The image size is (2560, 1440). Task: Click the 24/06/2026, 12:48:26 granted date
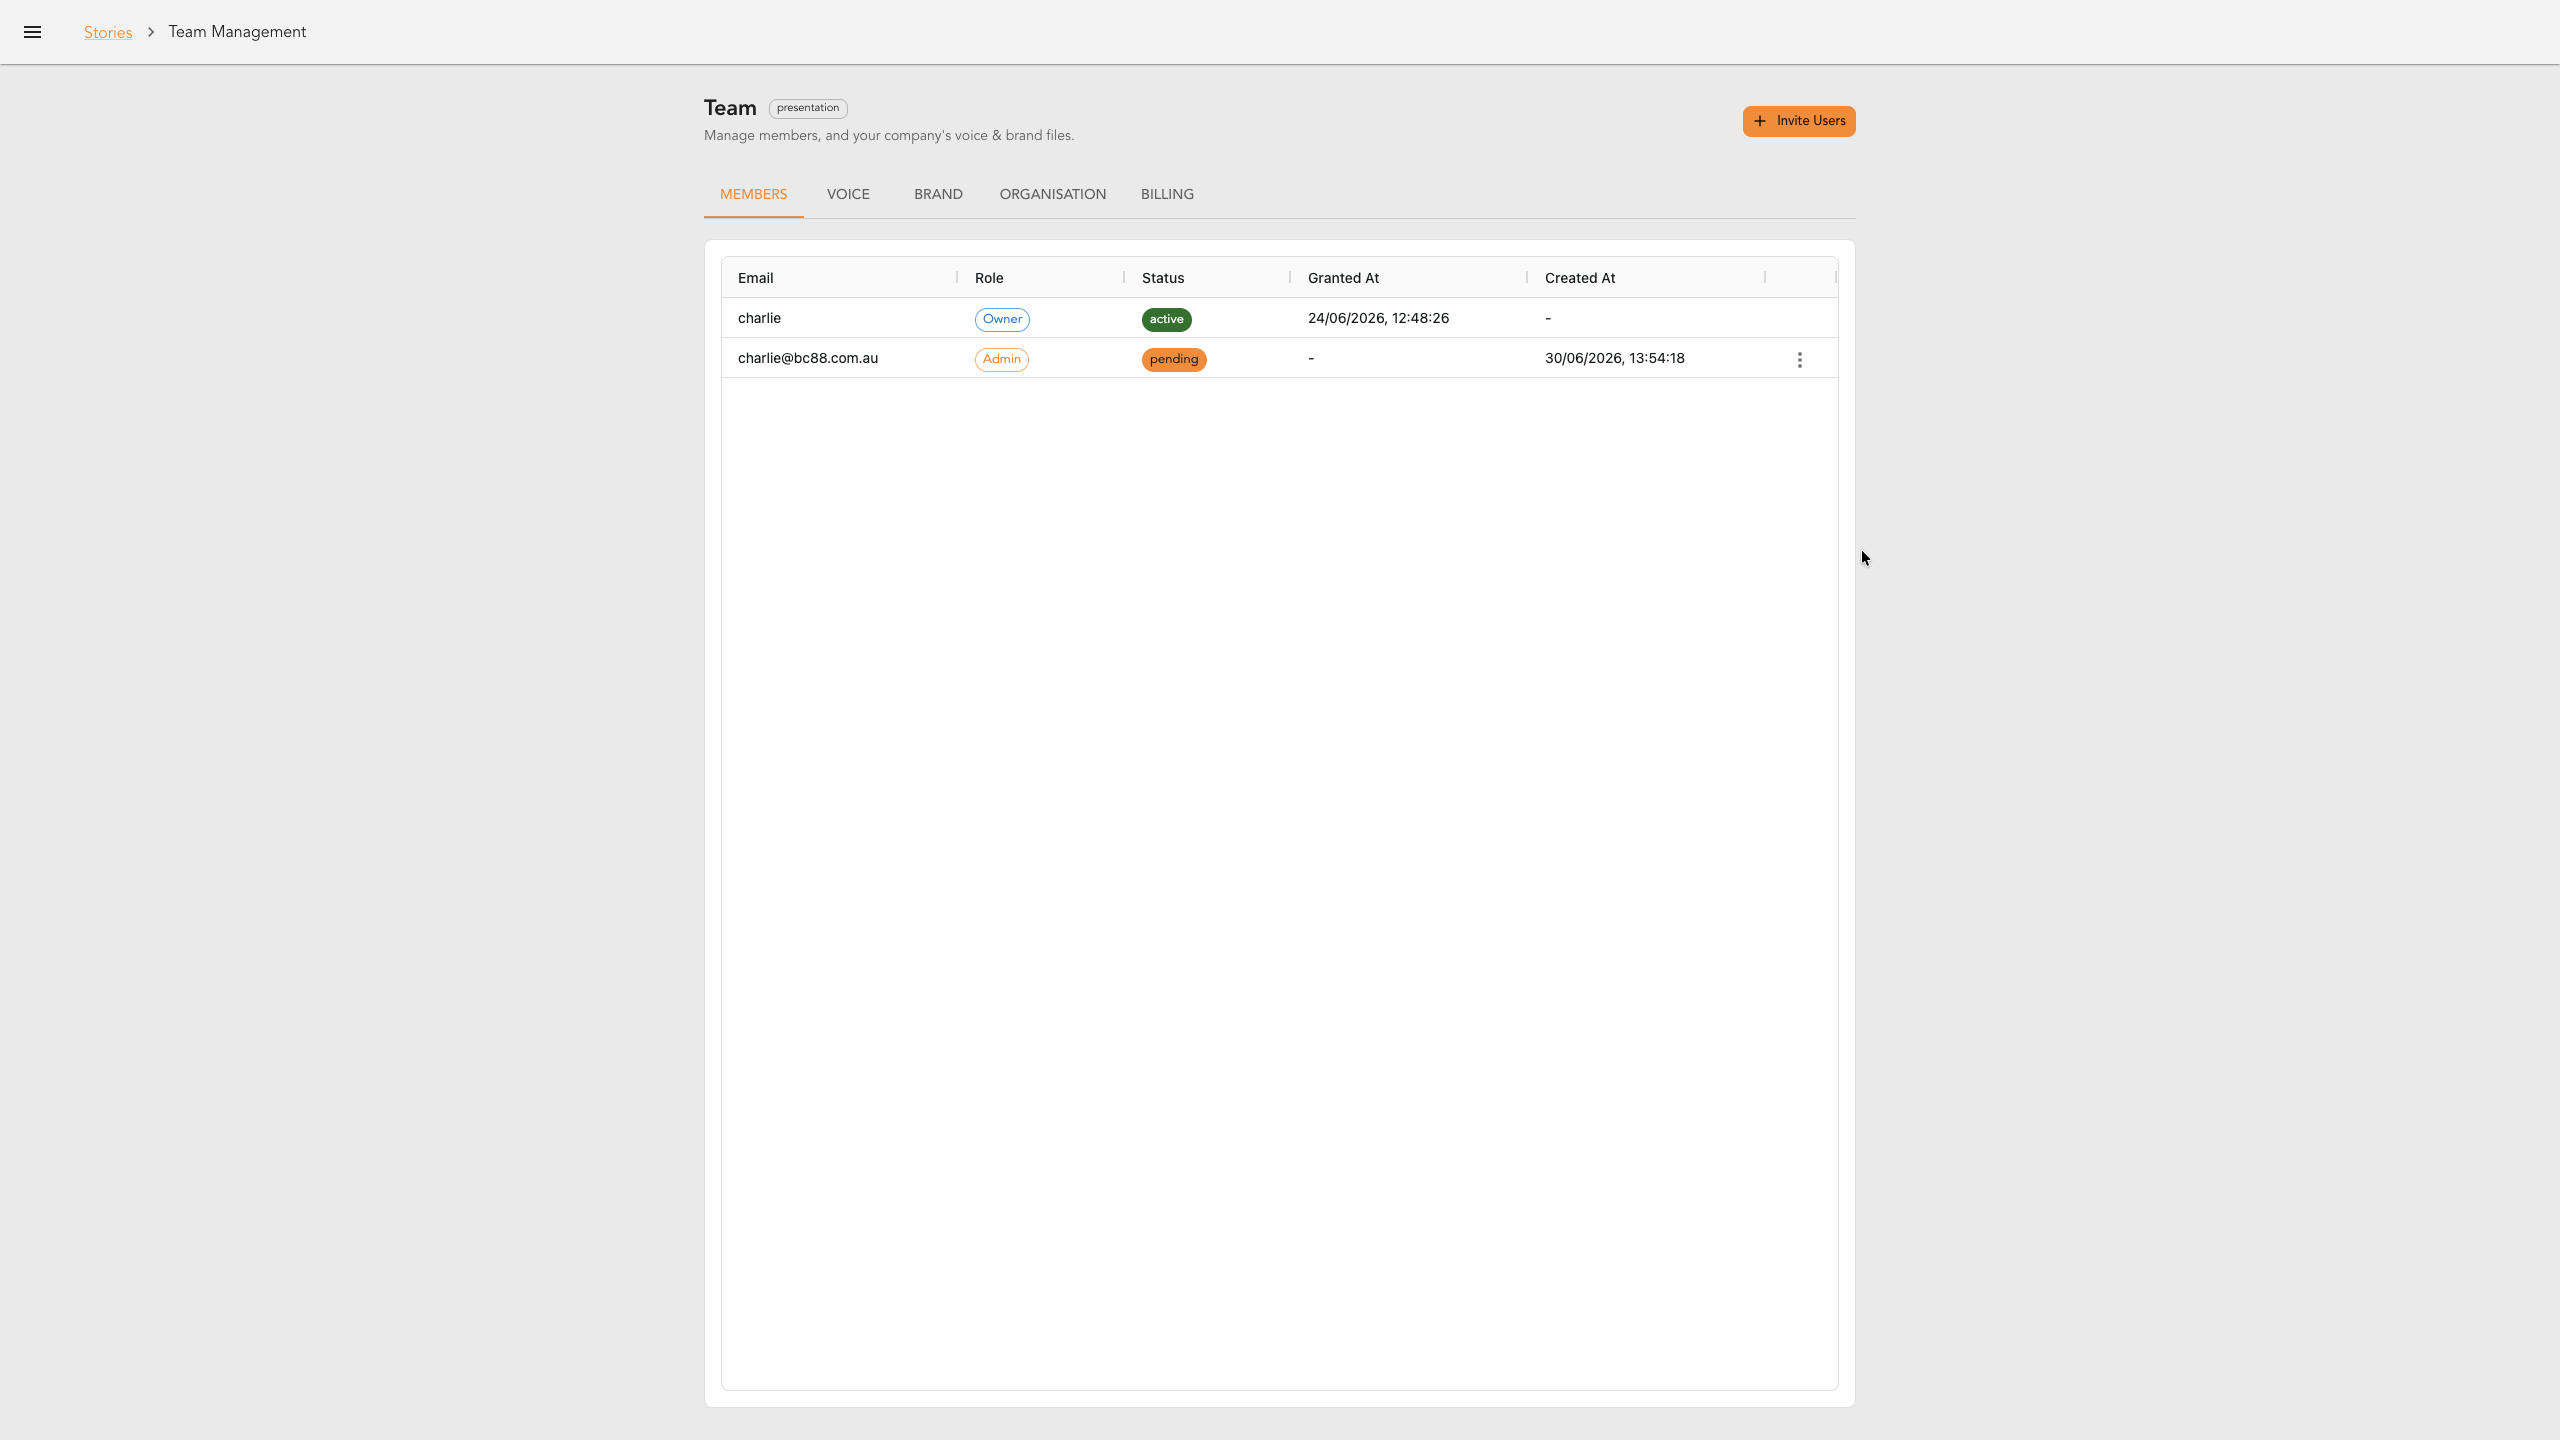(1378, 318)
